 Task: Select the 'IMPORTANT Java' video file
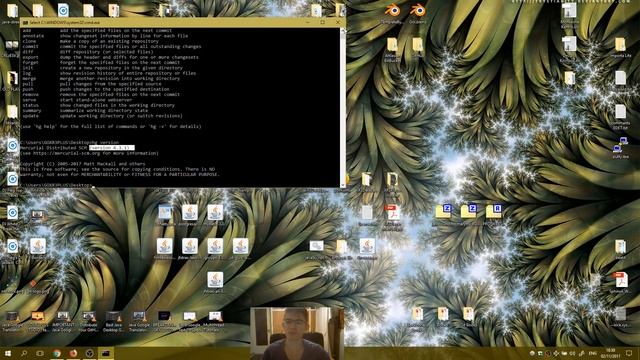63,321
